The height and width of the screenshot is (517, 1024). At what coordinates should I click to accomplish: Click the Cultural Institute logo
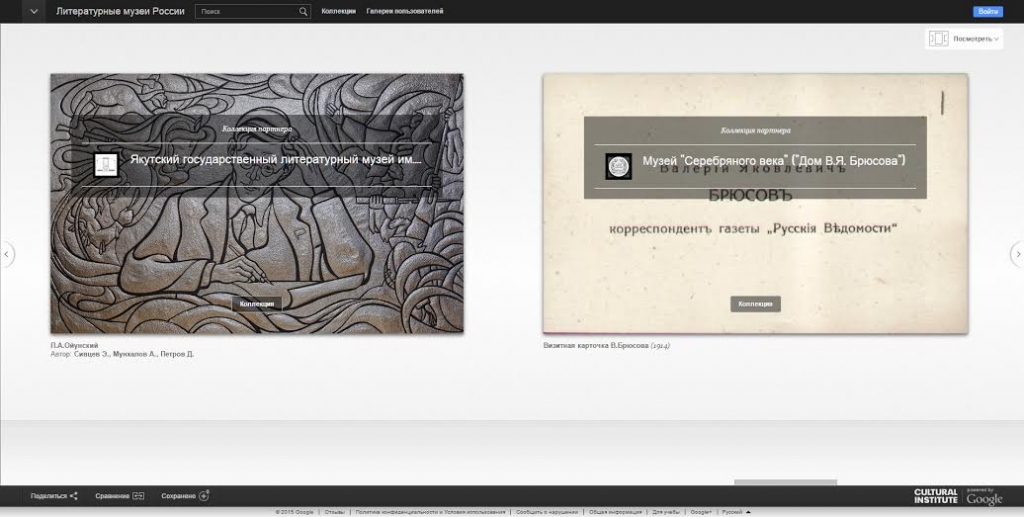pyautogui.click(x=936, y=496)
